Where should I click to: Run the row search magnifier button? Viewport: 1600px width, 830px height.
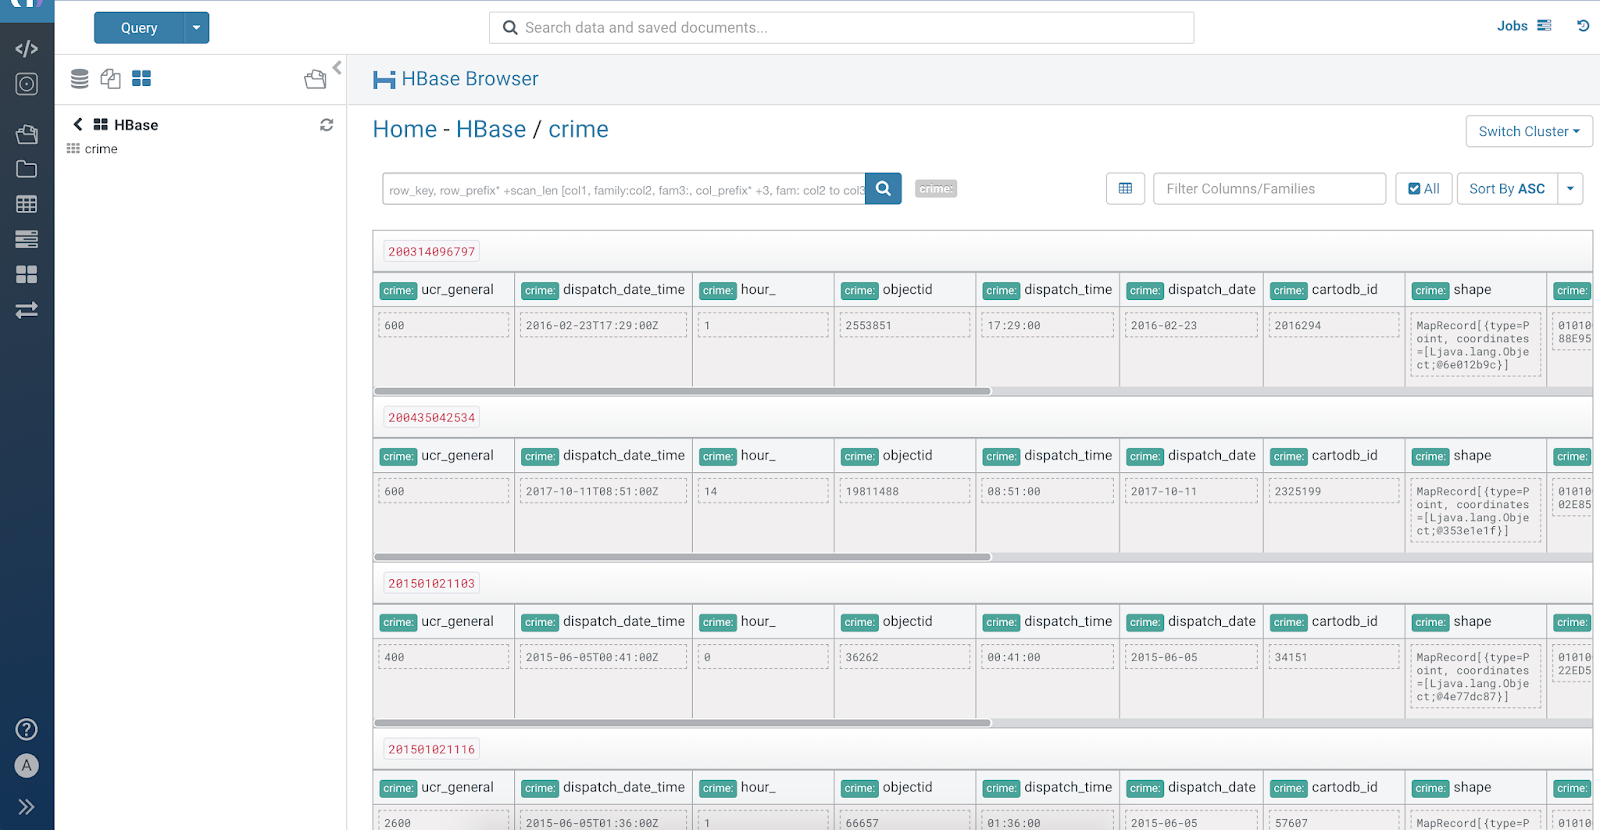[x=883, y=189]
